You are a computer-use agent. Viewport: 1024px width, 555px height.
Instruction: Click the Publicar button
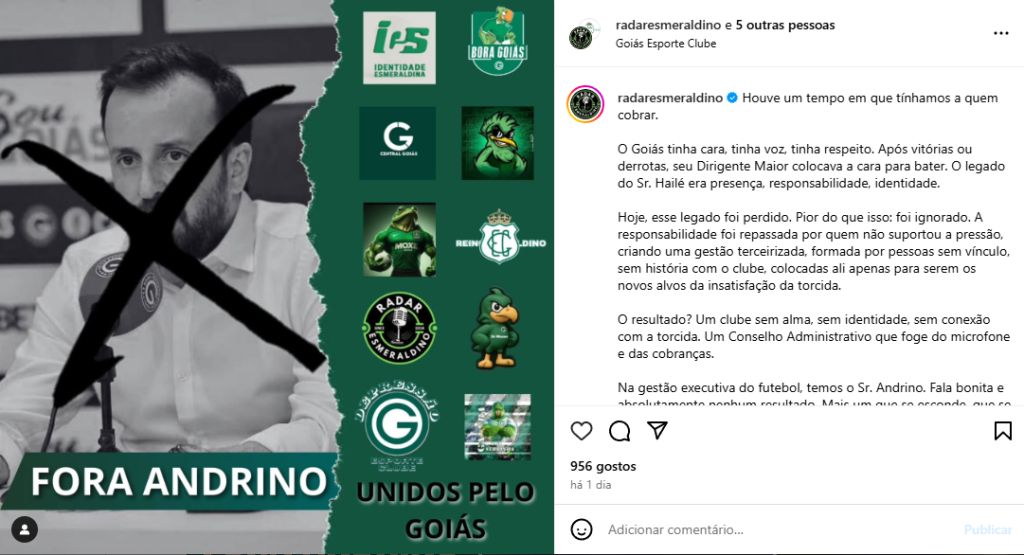(x=987, y=530)
